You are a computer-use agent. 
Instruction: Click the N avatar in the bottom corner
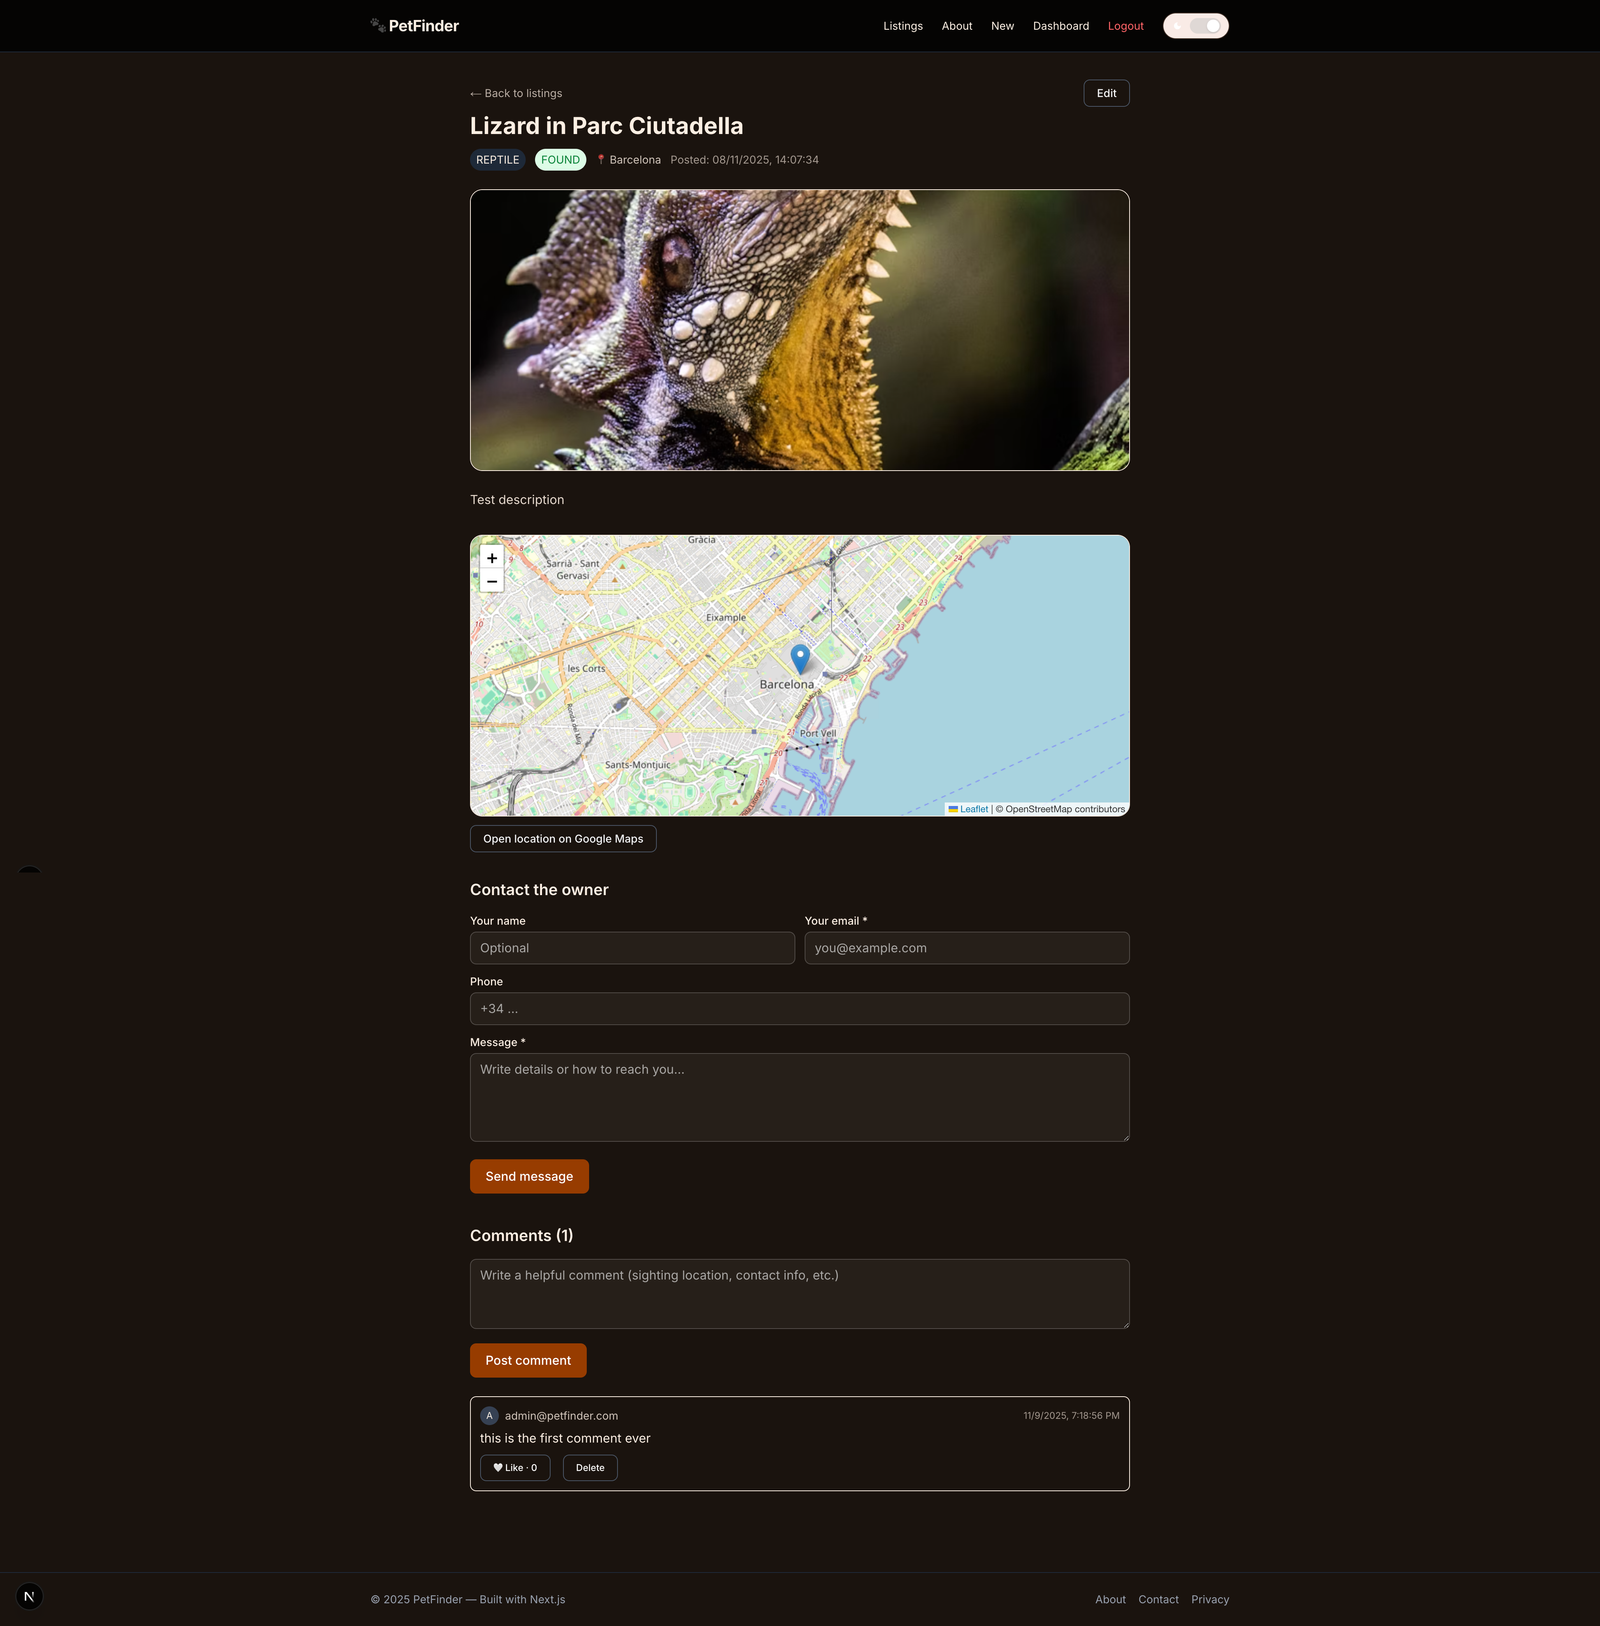click(x=29, y=1596)
